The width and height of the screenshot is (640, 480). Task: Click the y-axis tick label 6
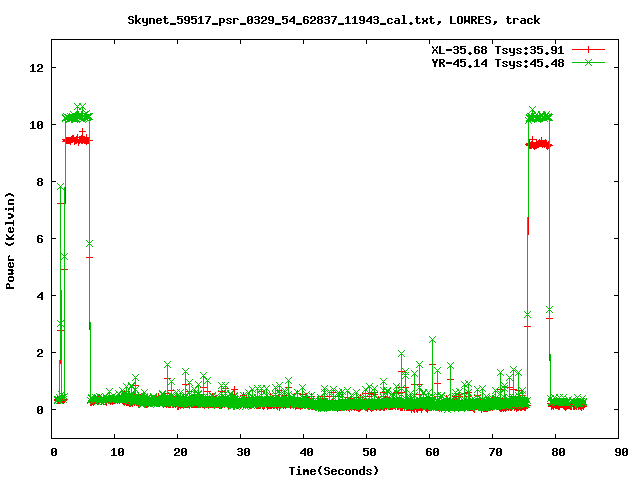tap(40, 239)
